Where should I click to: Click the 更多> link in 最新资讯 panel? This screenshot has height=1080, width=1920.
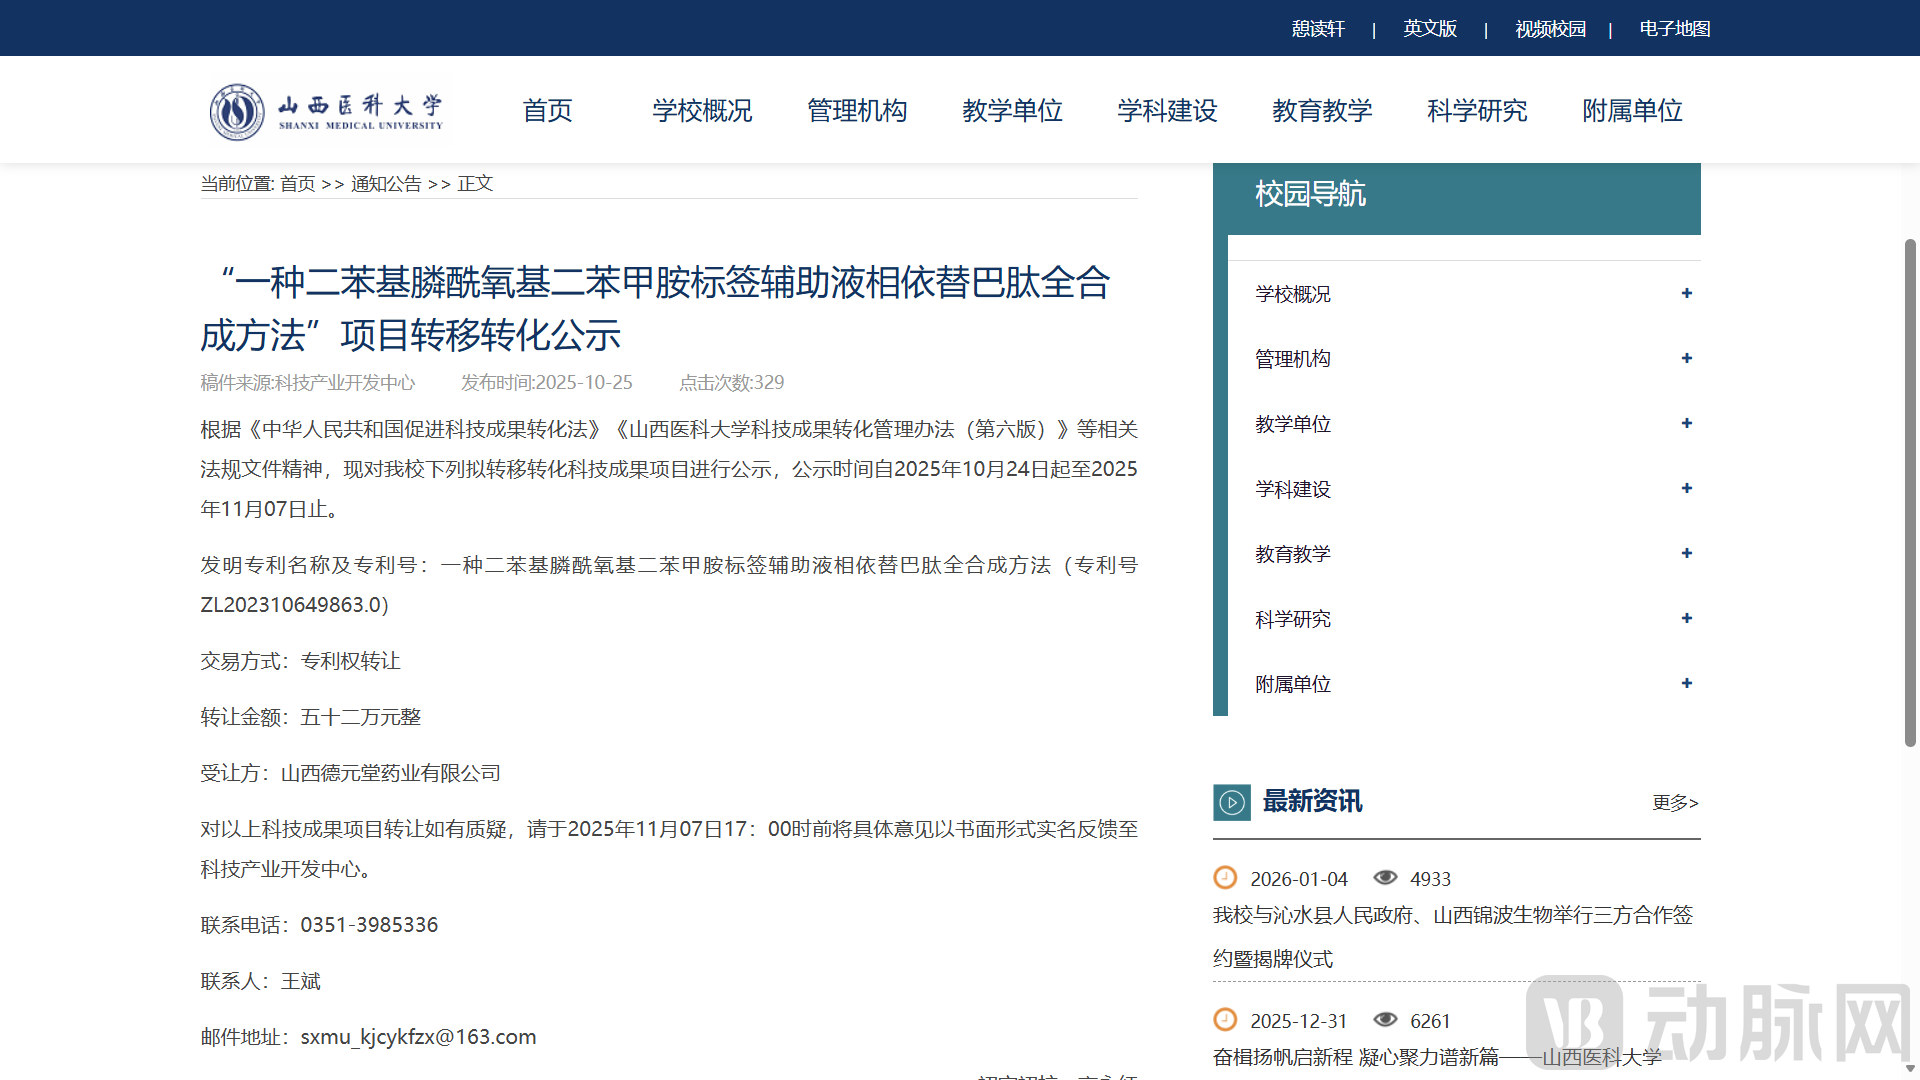(1674, 803)
